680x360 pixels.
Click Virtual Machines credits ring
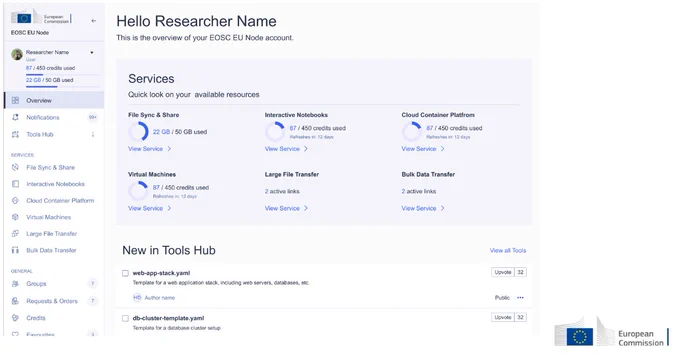coord(138,191)
